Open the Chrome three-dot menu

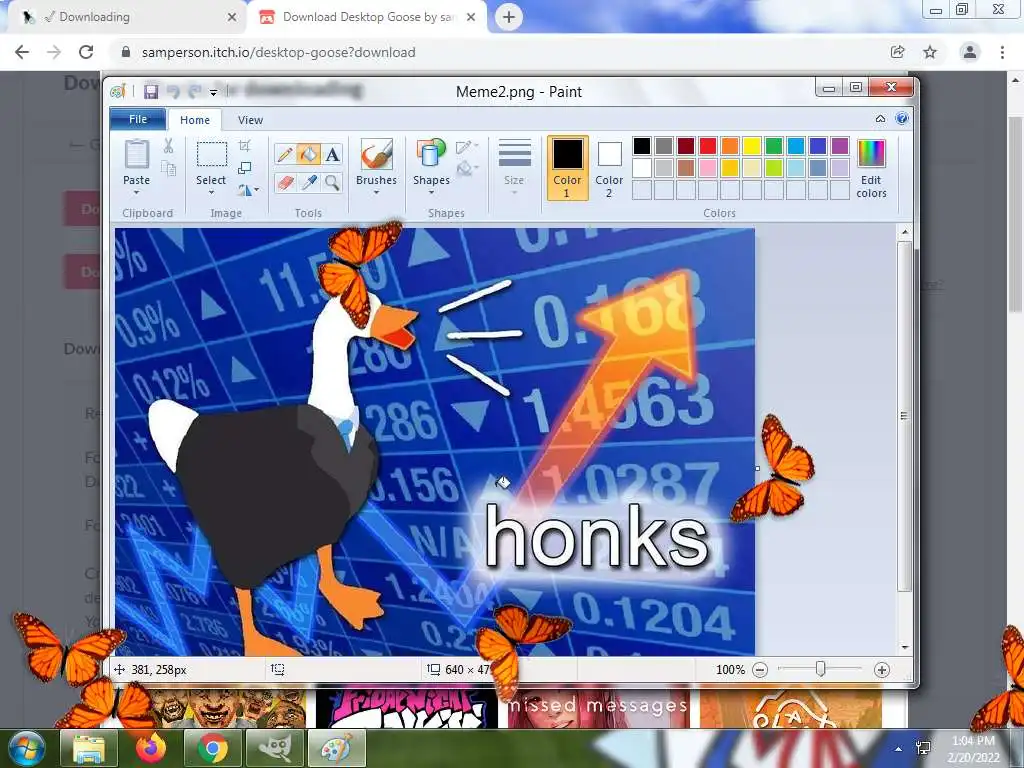1002,52
